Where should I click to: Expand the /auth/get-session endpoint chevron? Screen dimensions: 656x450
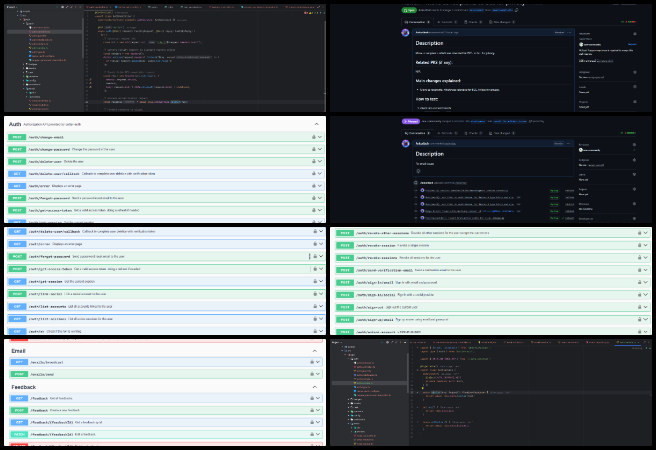[321, 281]
